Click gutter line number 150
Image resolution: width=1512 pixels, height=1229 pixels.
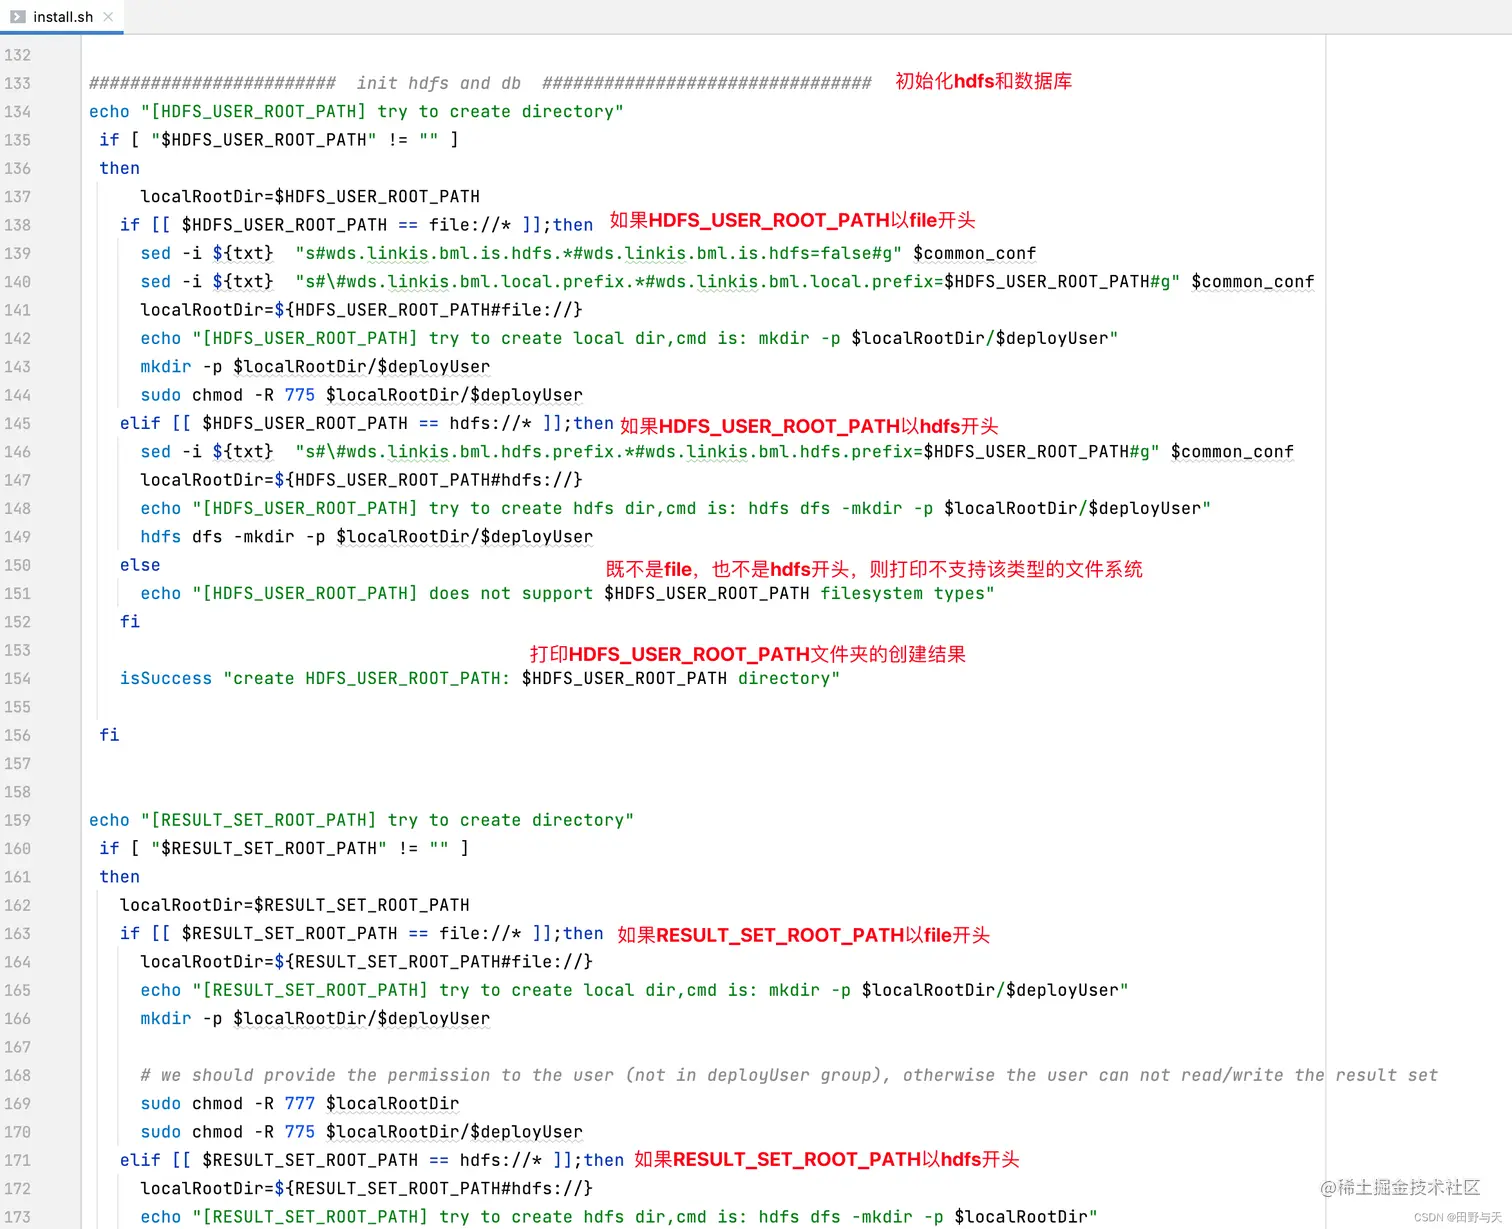(x=17, y=565)
